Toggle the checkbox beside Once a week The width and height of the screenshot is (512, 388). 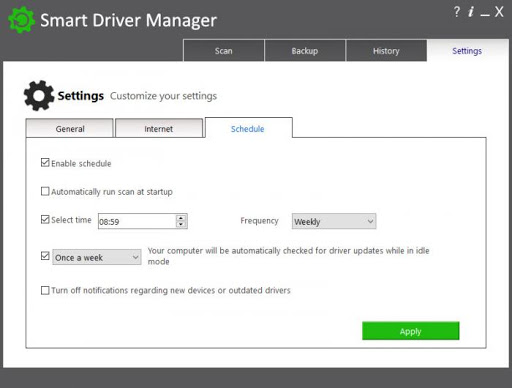click(45, 256)
